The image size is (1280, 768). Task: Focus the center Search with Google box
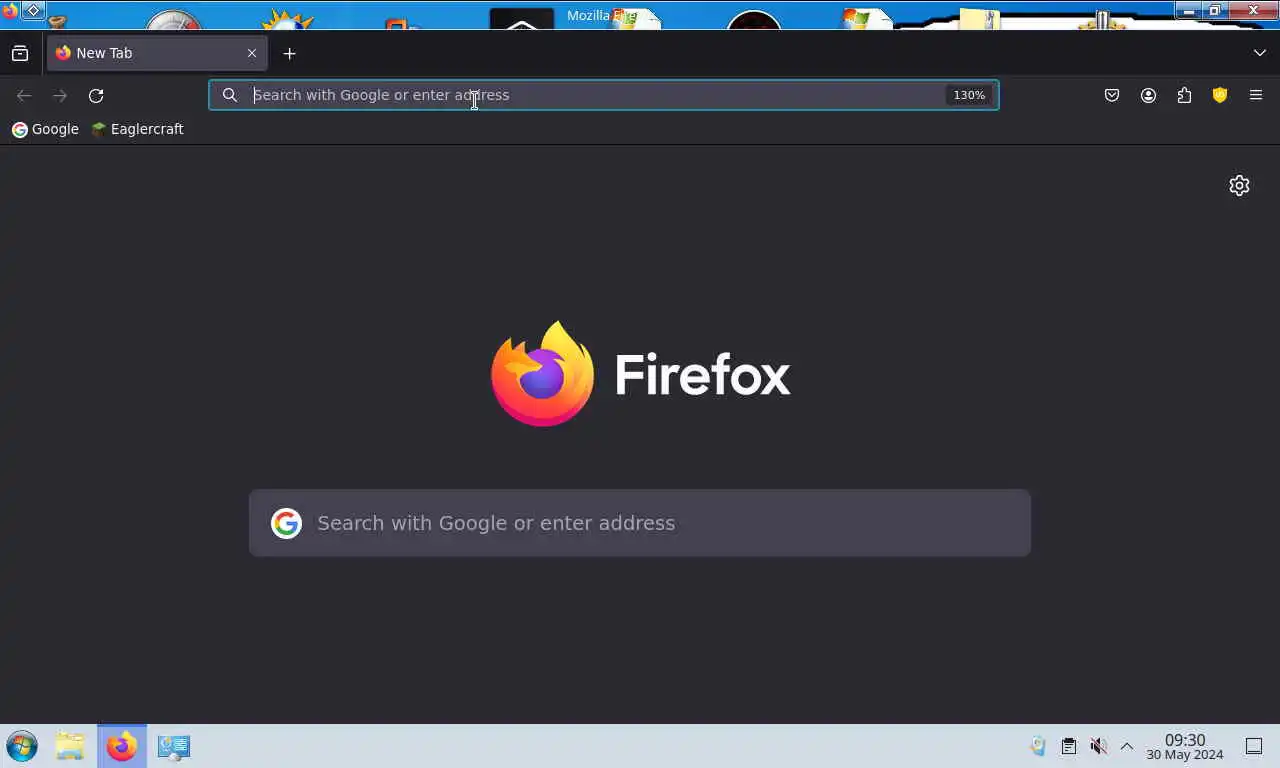point(640,523)
